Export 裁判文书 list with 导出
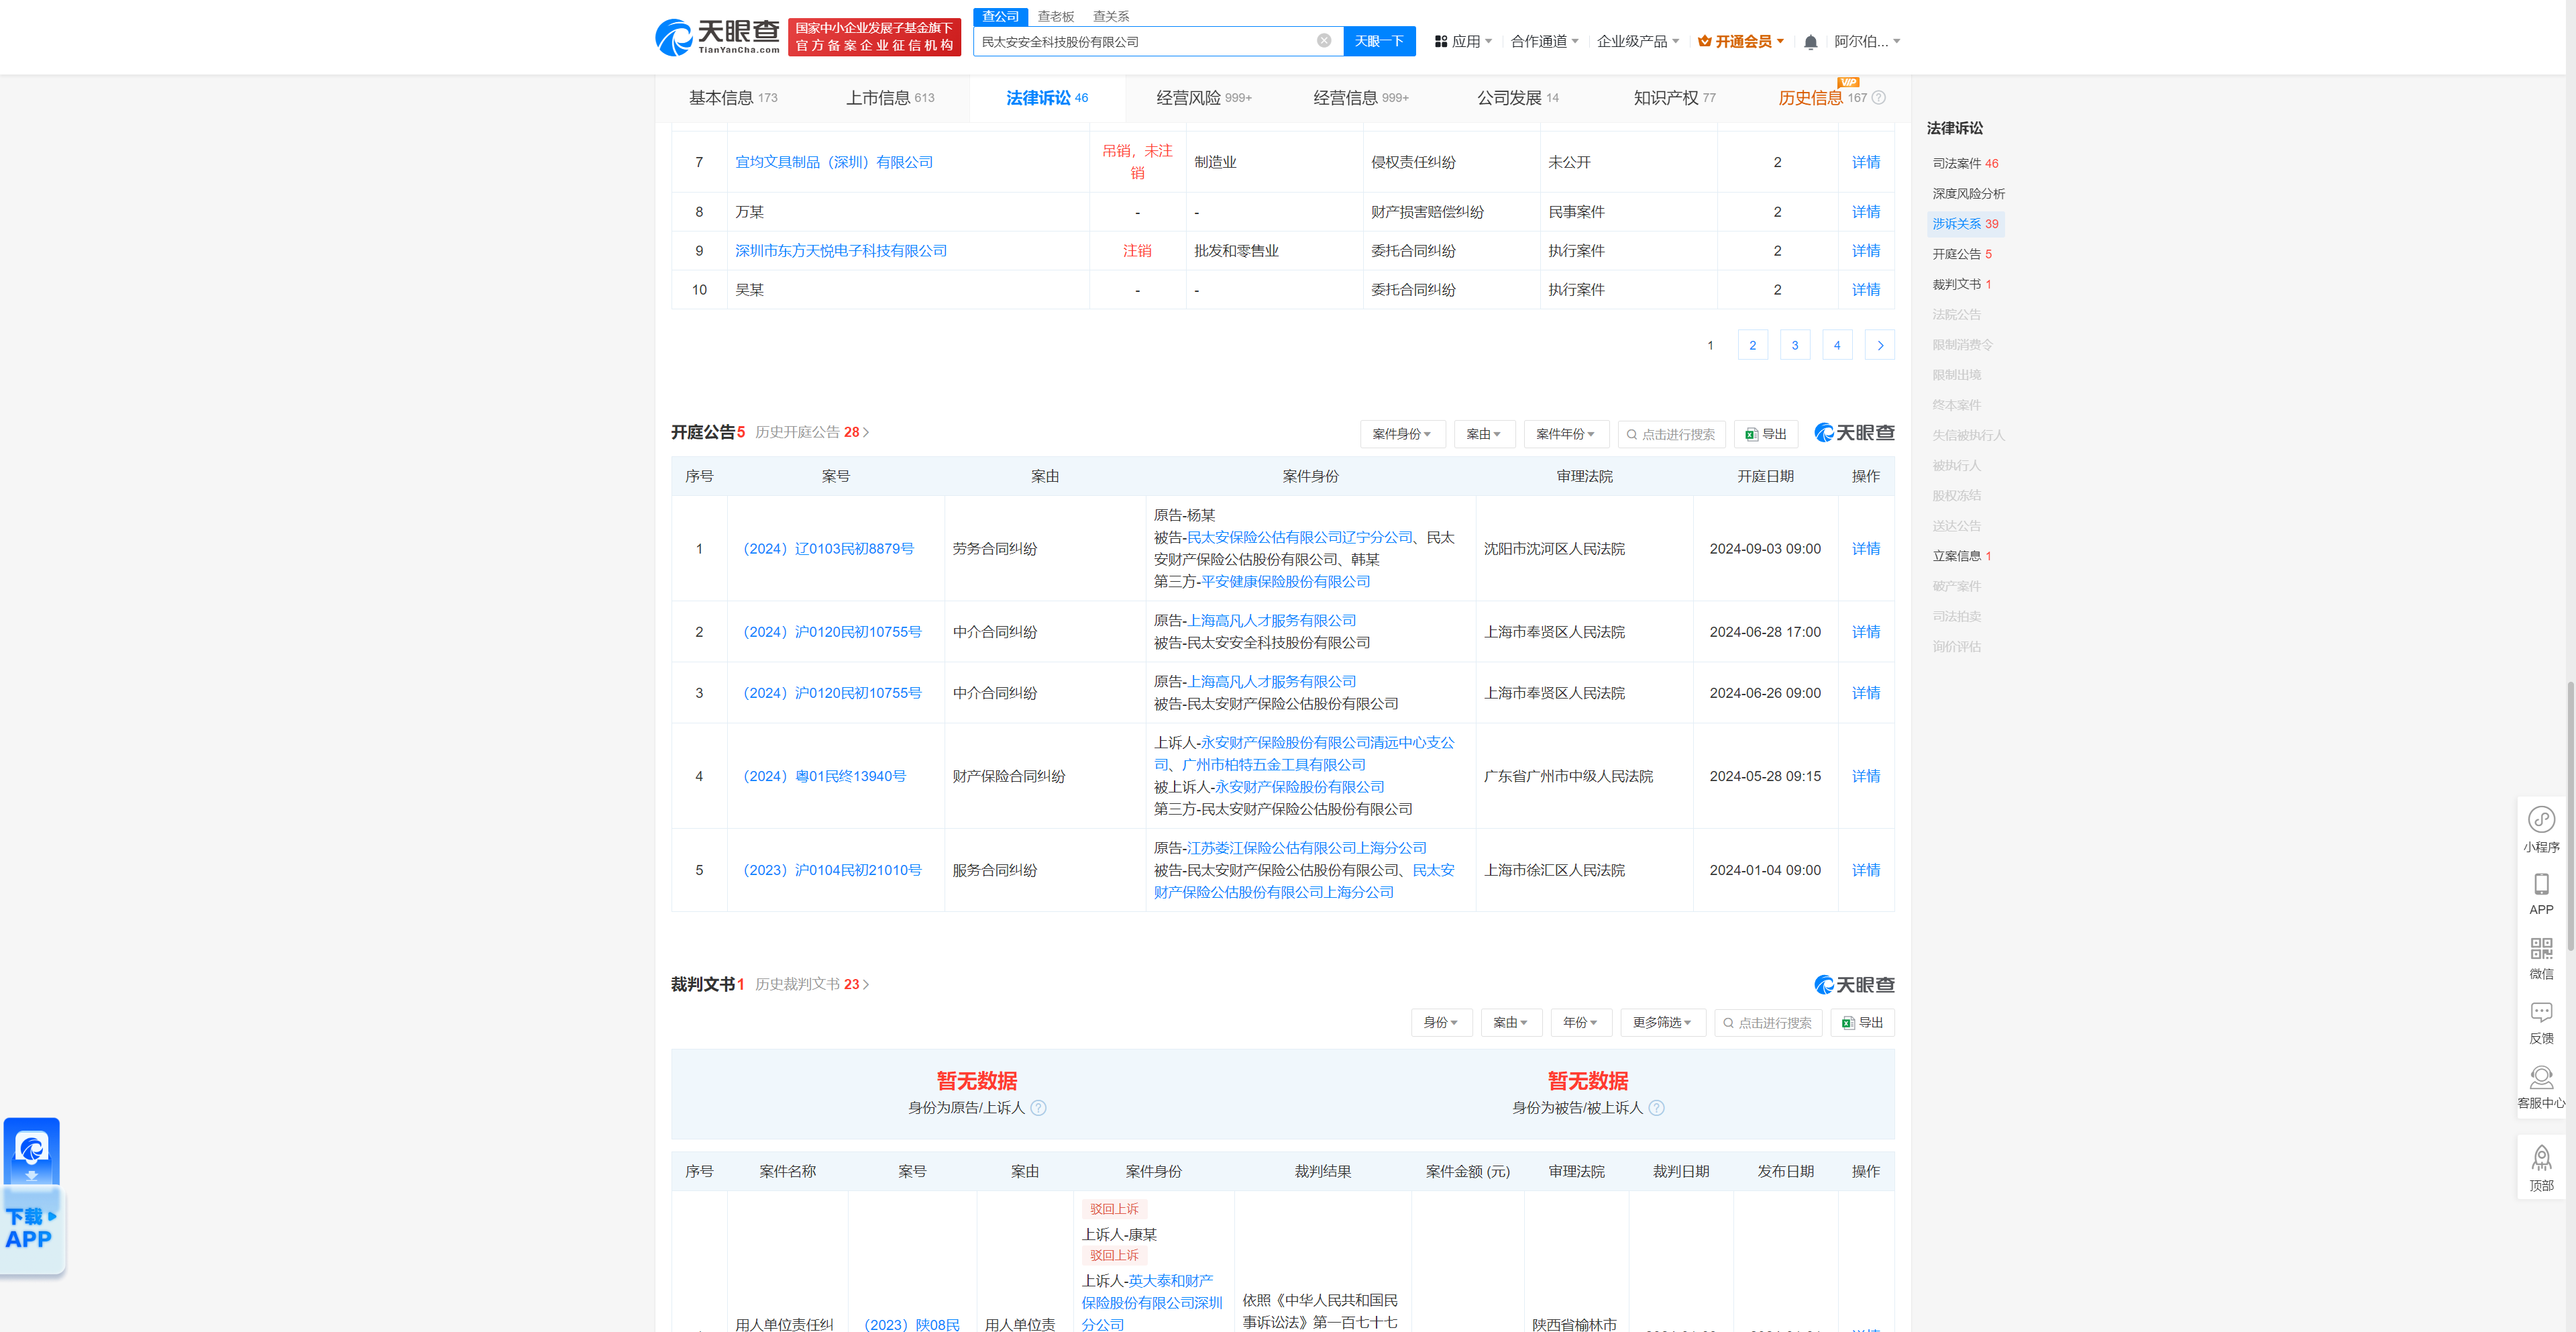The image size is (2576, 1332). (x=1862, y=1023)
